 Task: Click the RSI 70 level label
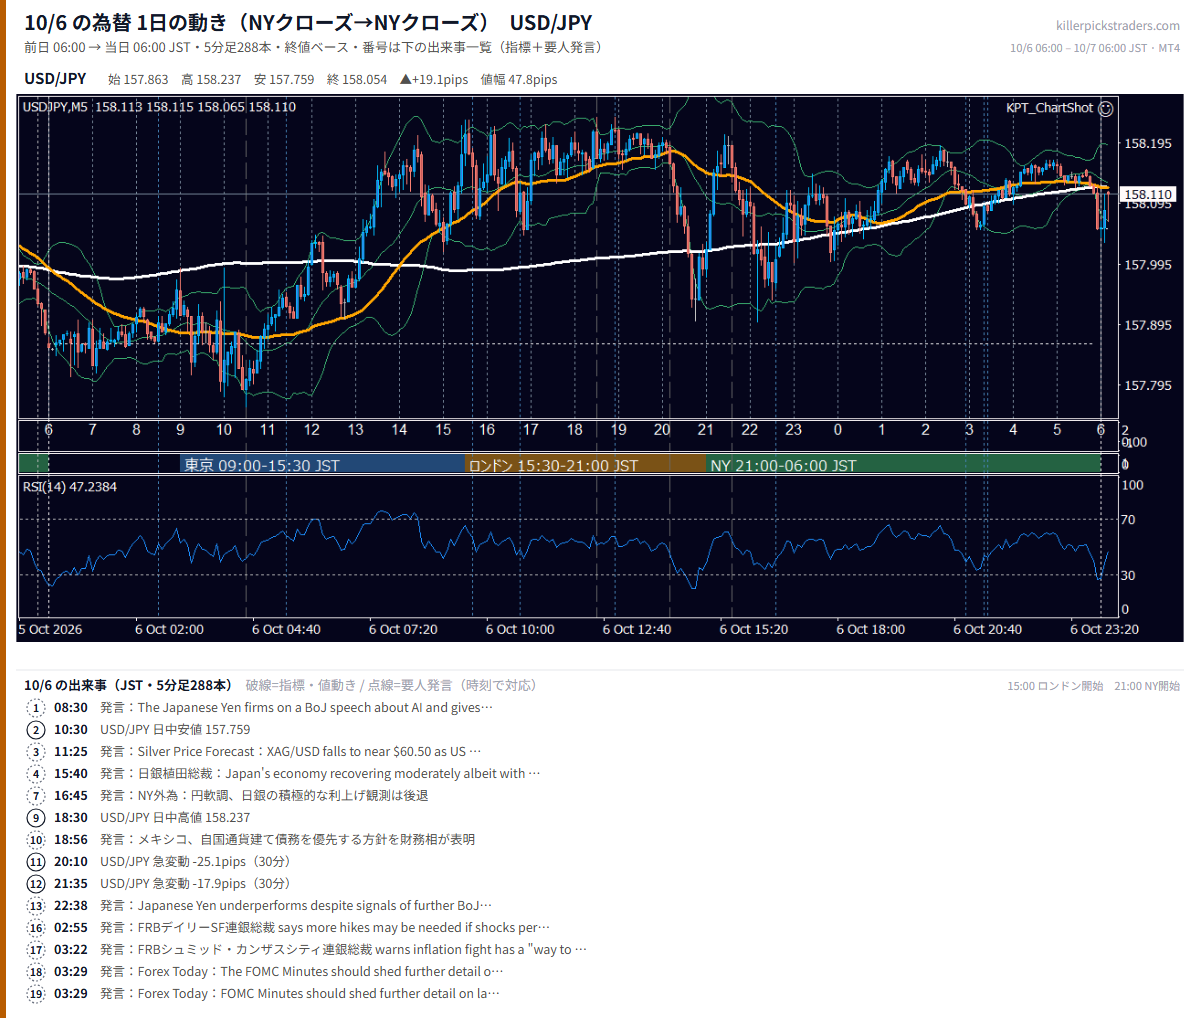1128,520
